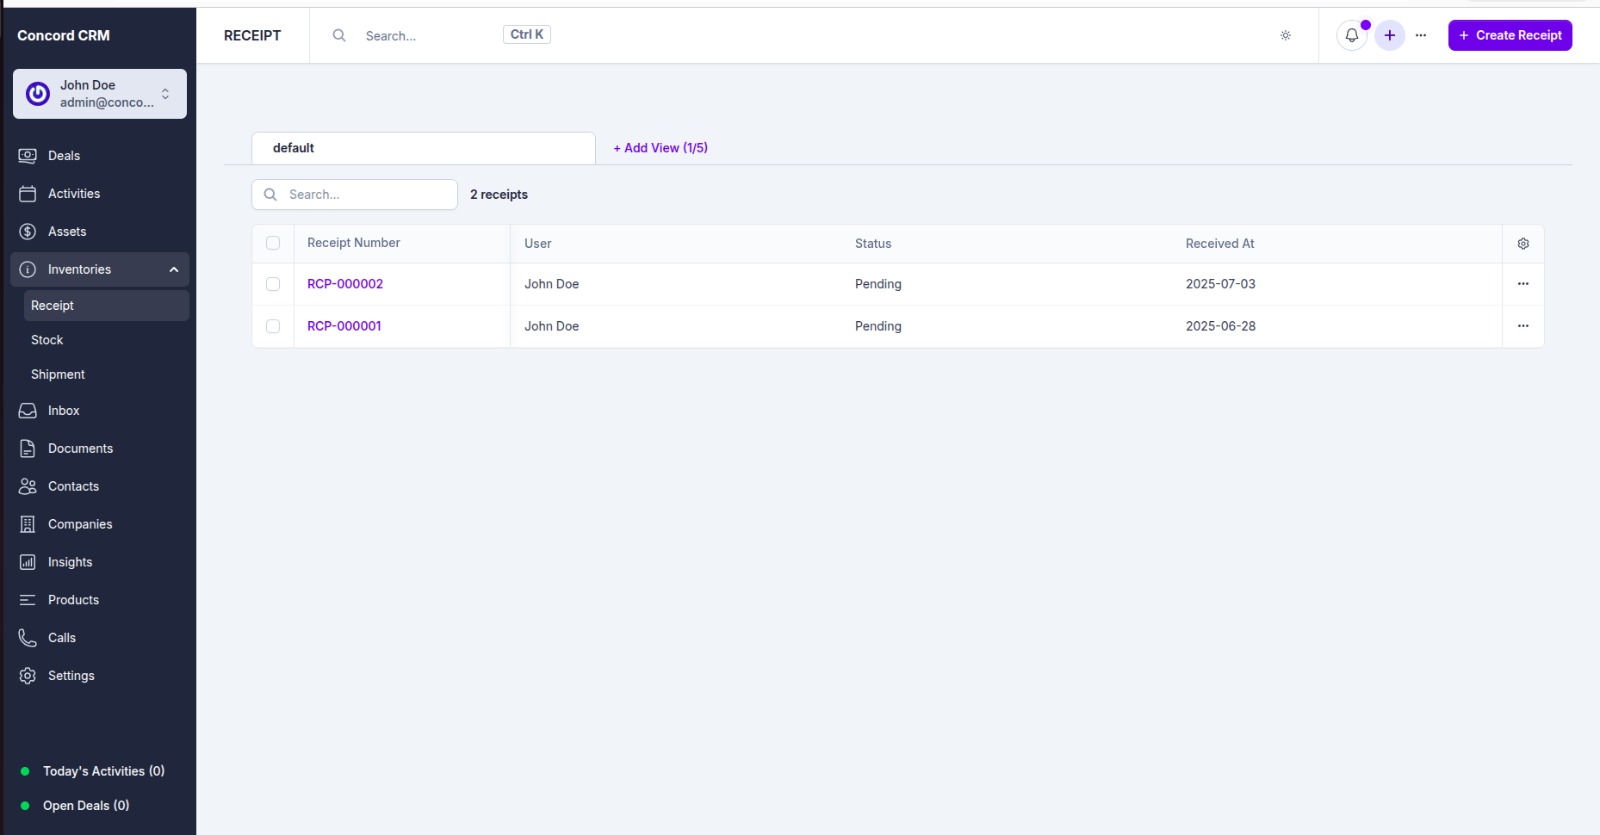Toggle the light/dark theme sun icon

[1285, 35]
